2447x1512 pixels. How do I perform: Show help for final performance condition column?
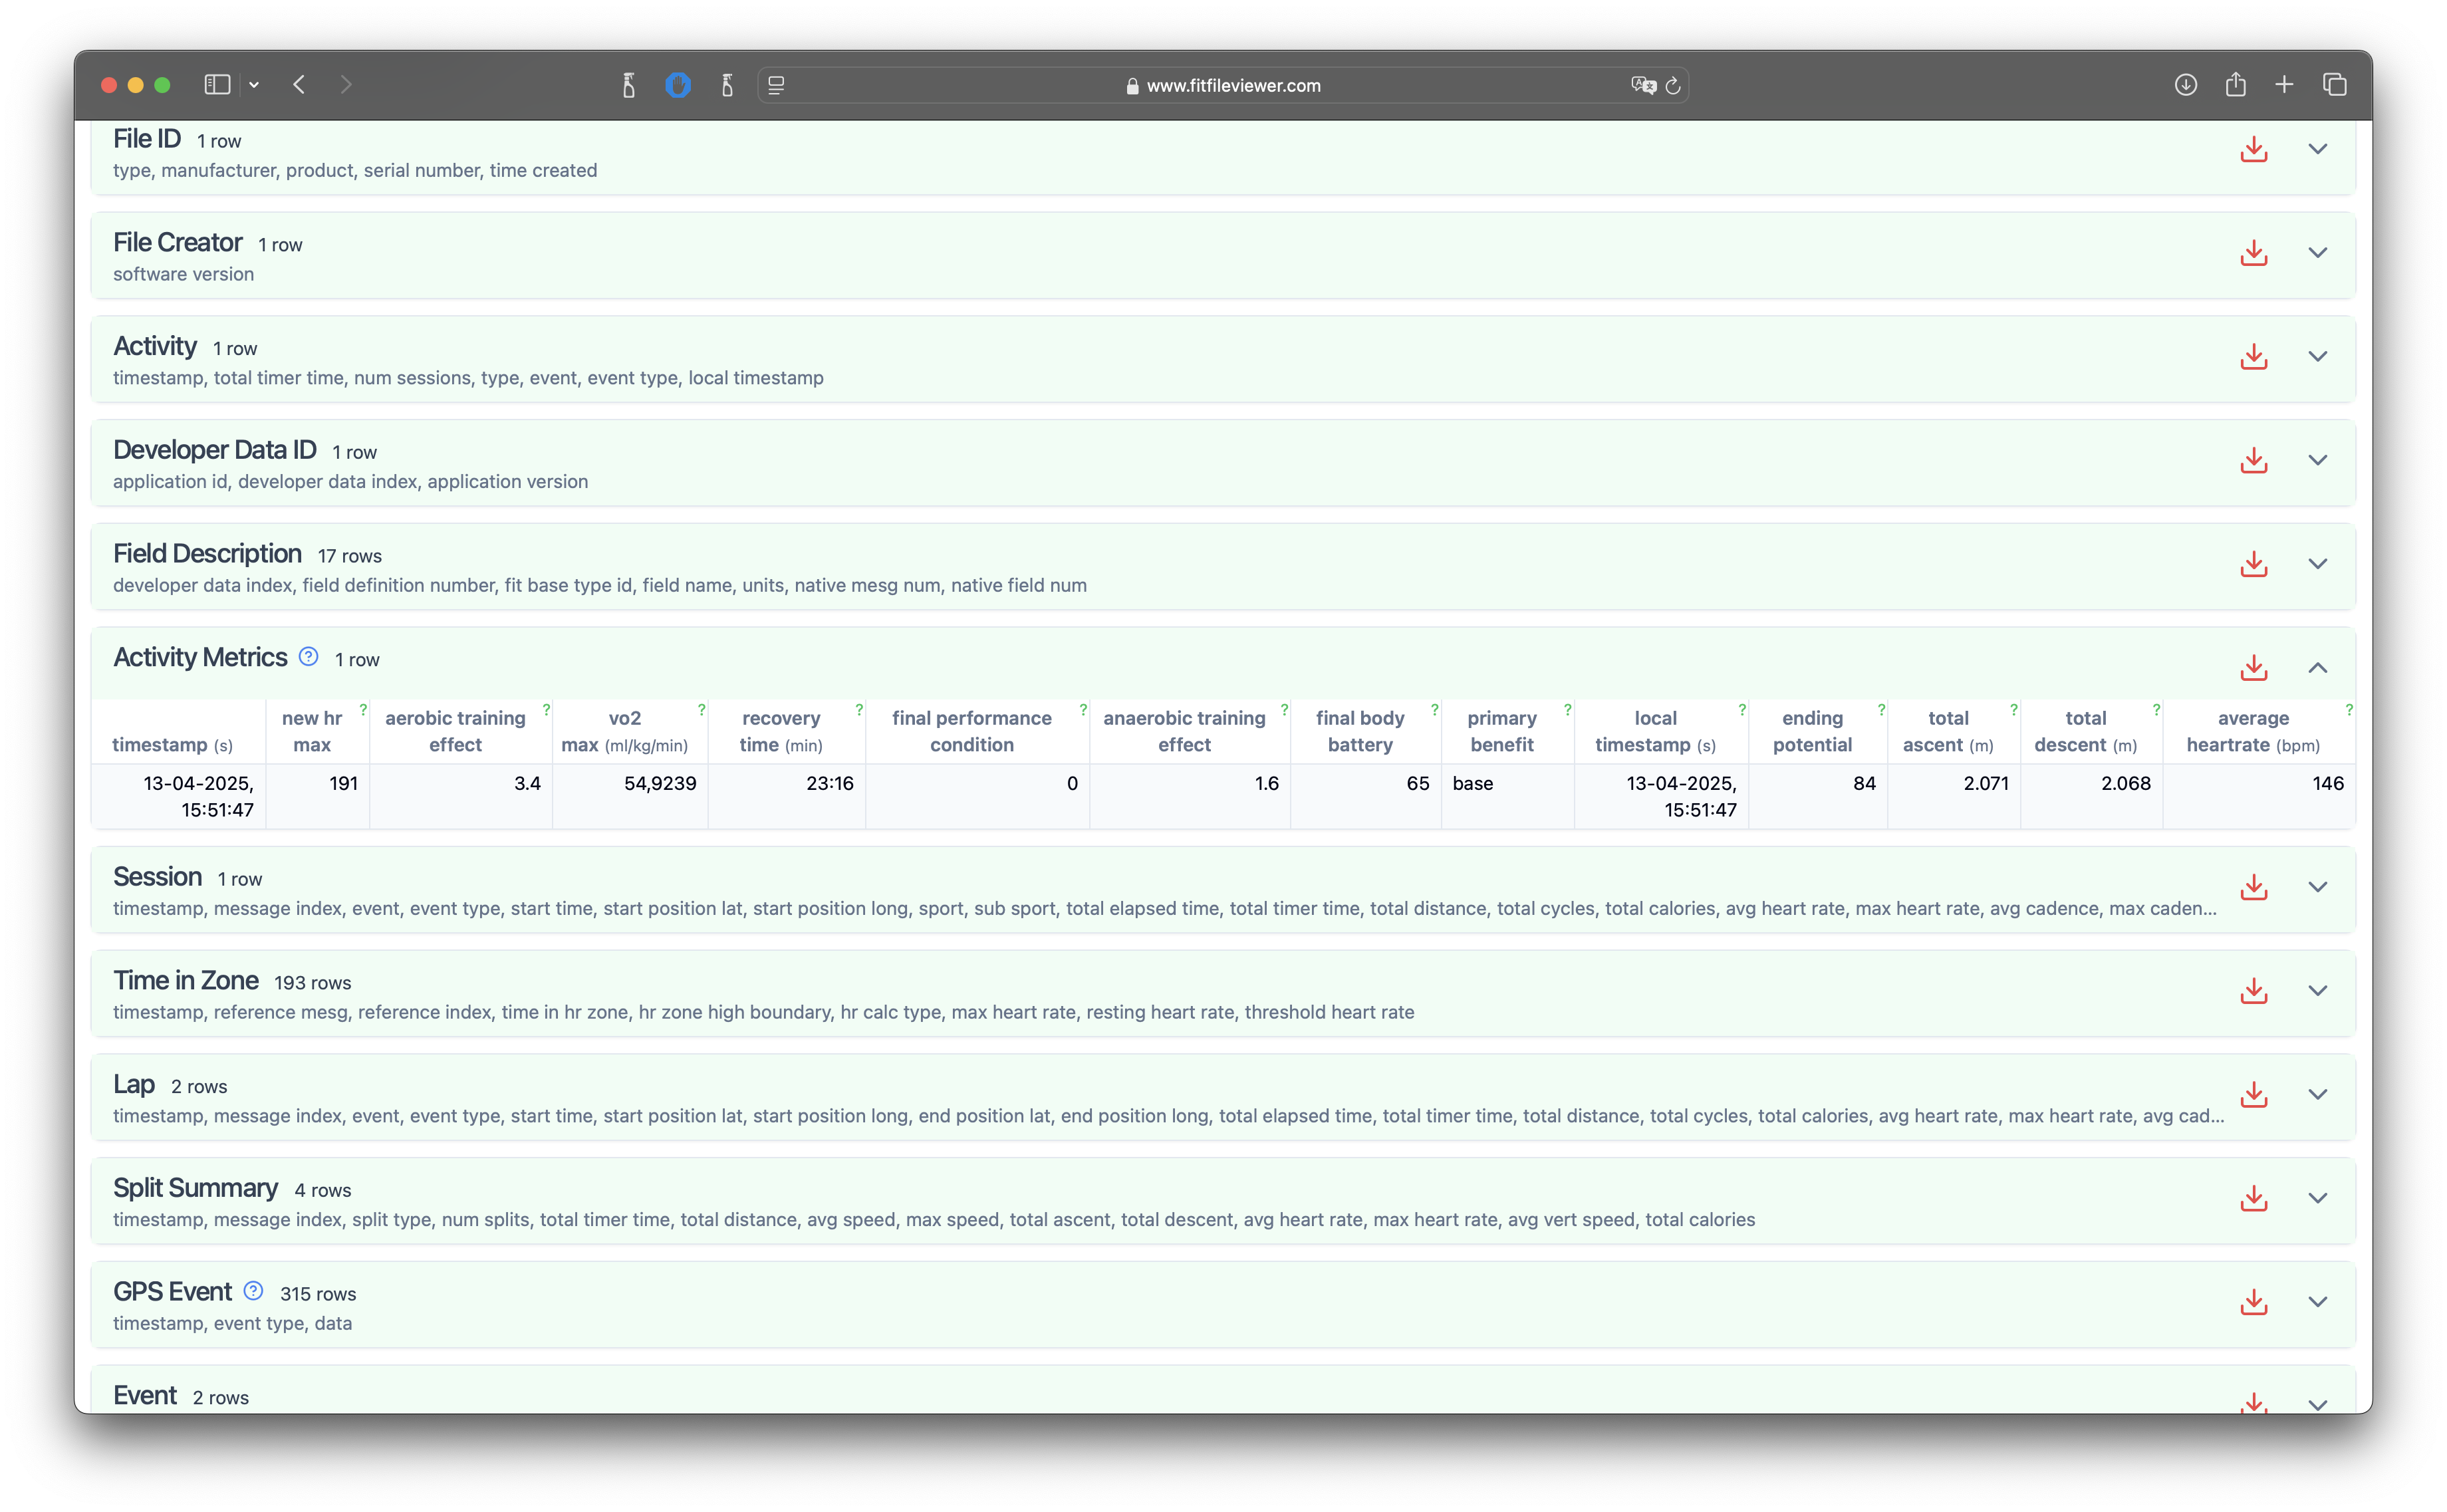(x=1083, y=709)
